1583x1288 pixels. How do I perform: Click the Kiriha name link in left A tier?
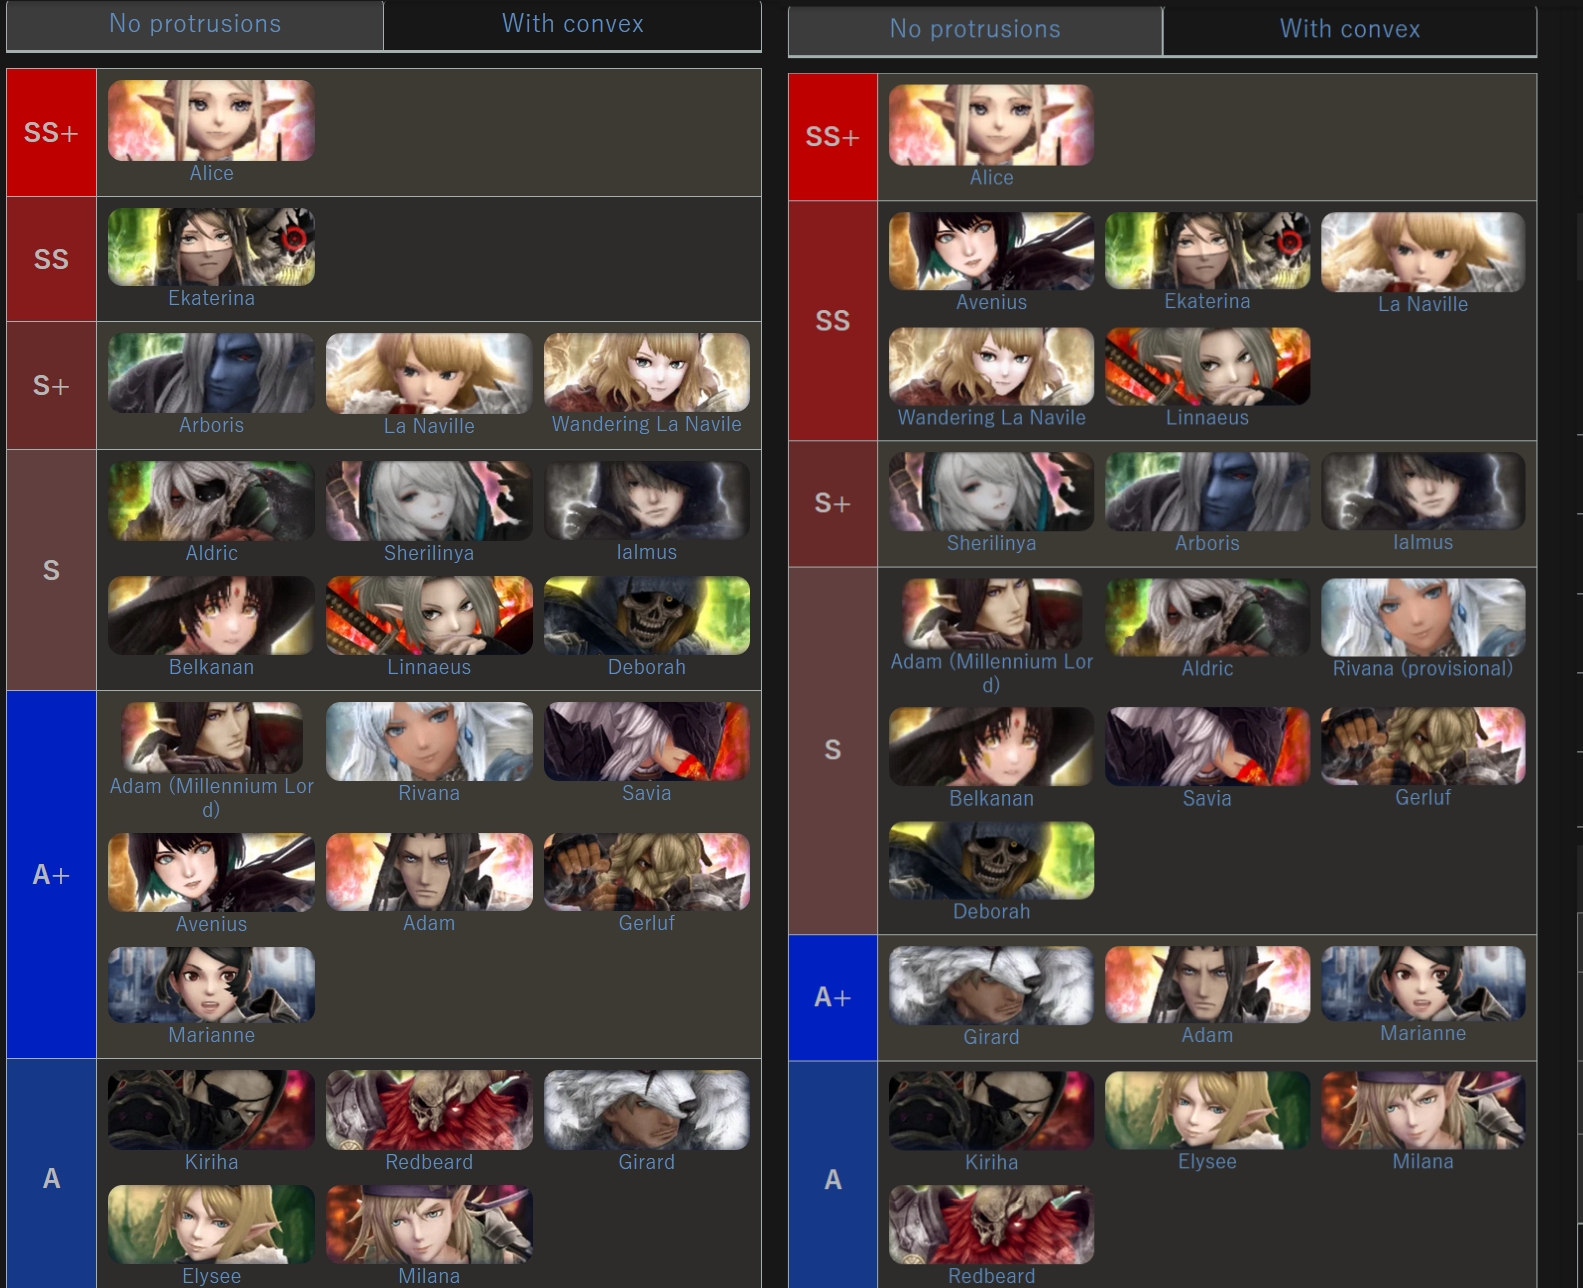tap(211, 1162)
